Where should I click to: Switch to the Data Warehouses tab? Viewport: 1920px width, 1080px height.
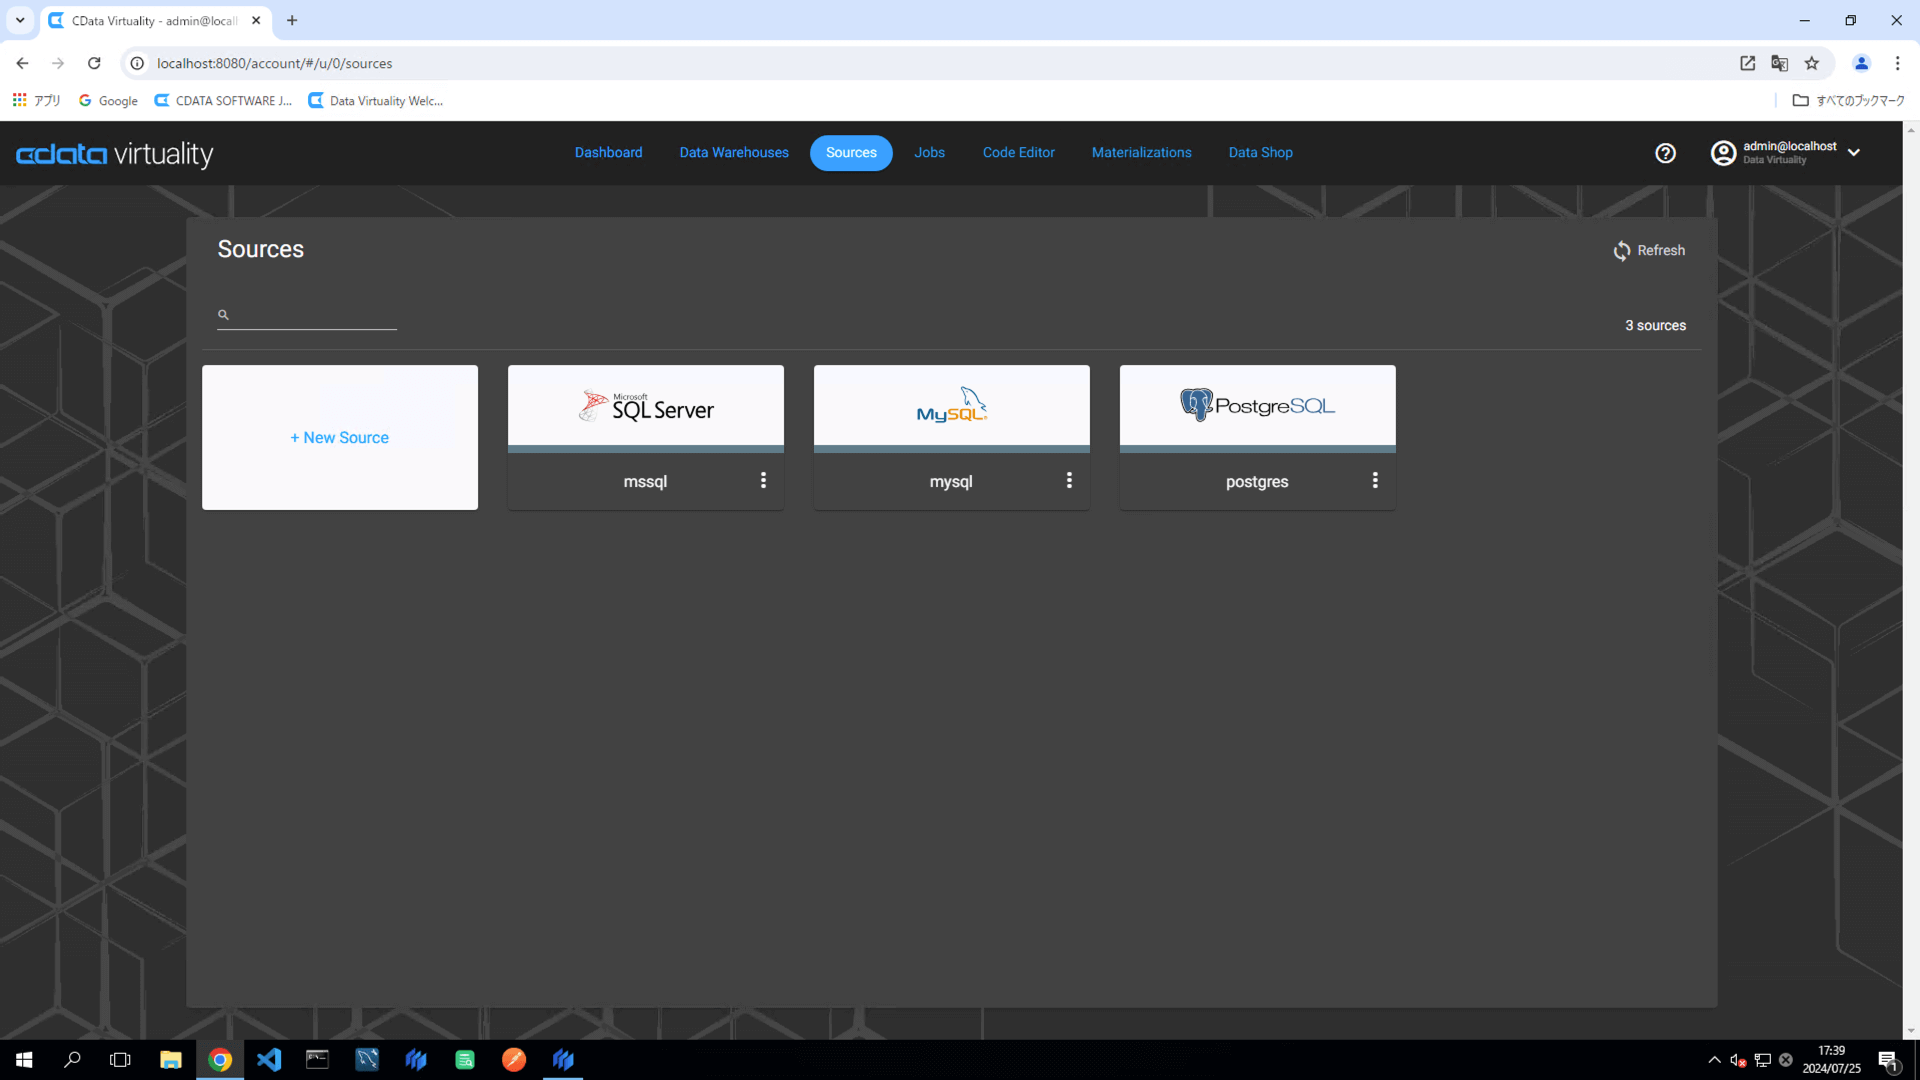pyautogui.click(x=733, y=152)
